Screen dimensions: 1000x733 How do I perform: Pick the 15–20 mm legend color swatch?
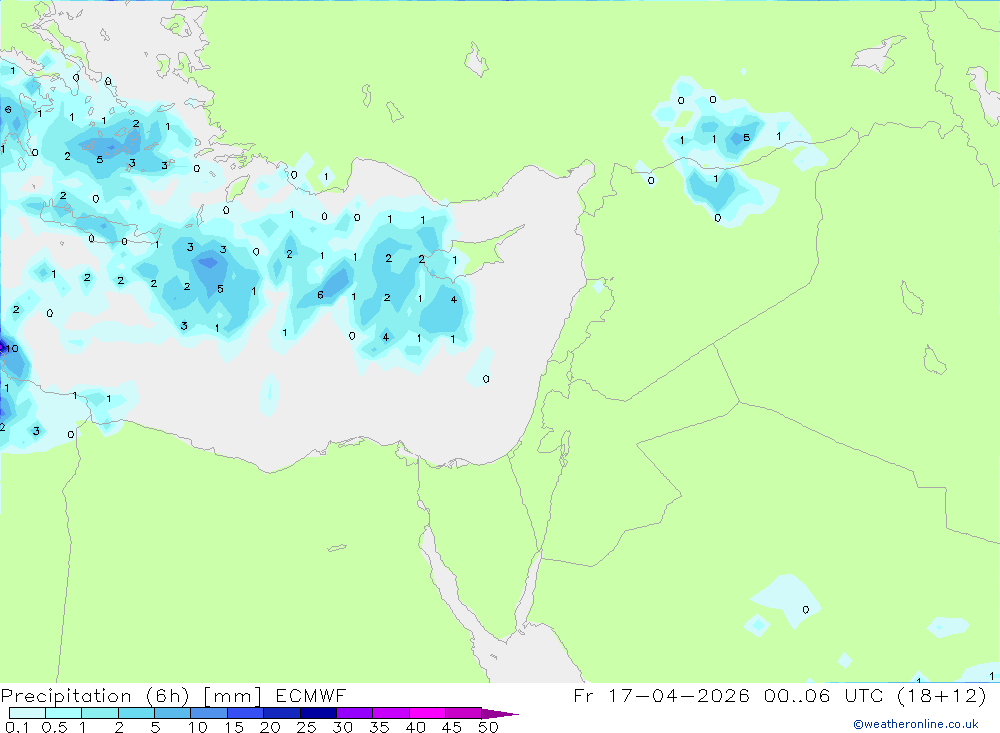[246, 713]
